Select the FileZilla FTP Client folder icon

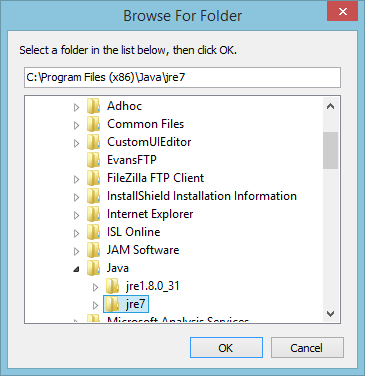pos(93,178)
